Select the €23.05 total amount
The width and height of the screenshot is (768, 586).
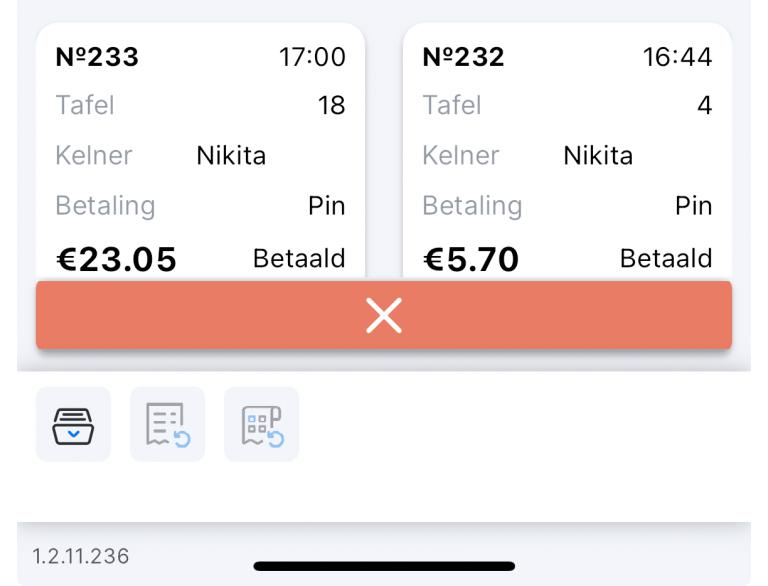point(116,259)
